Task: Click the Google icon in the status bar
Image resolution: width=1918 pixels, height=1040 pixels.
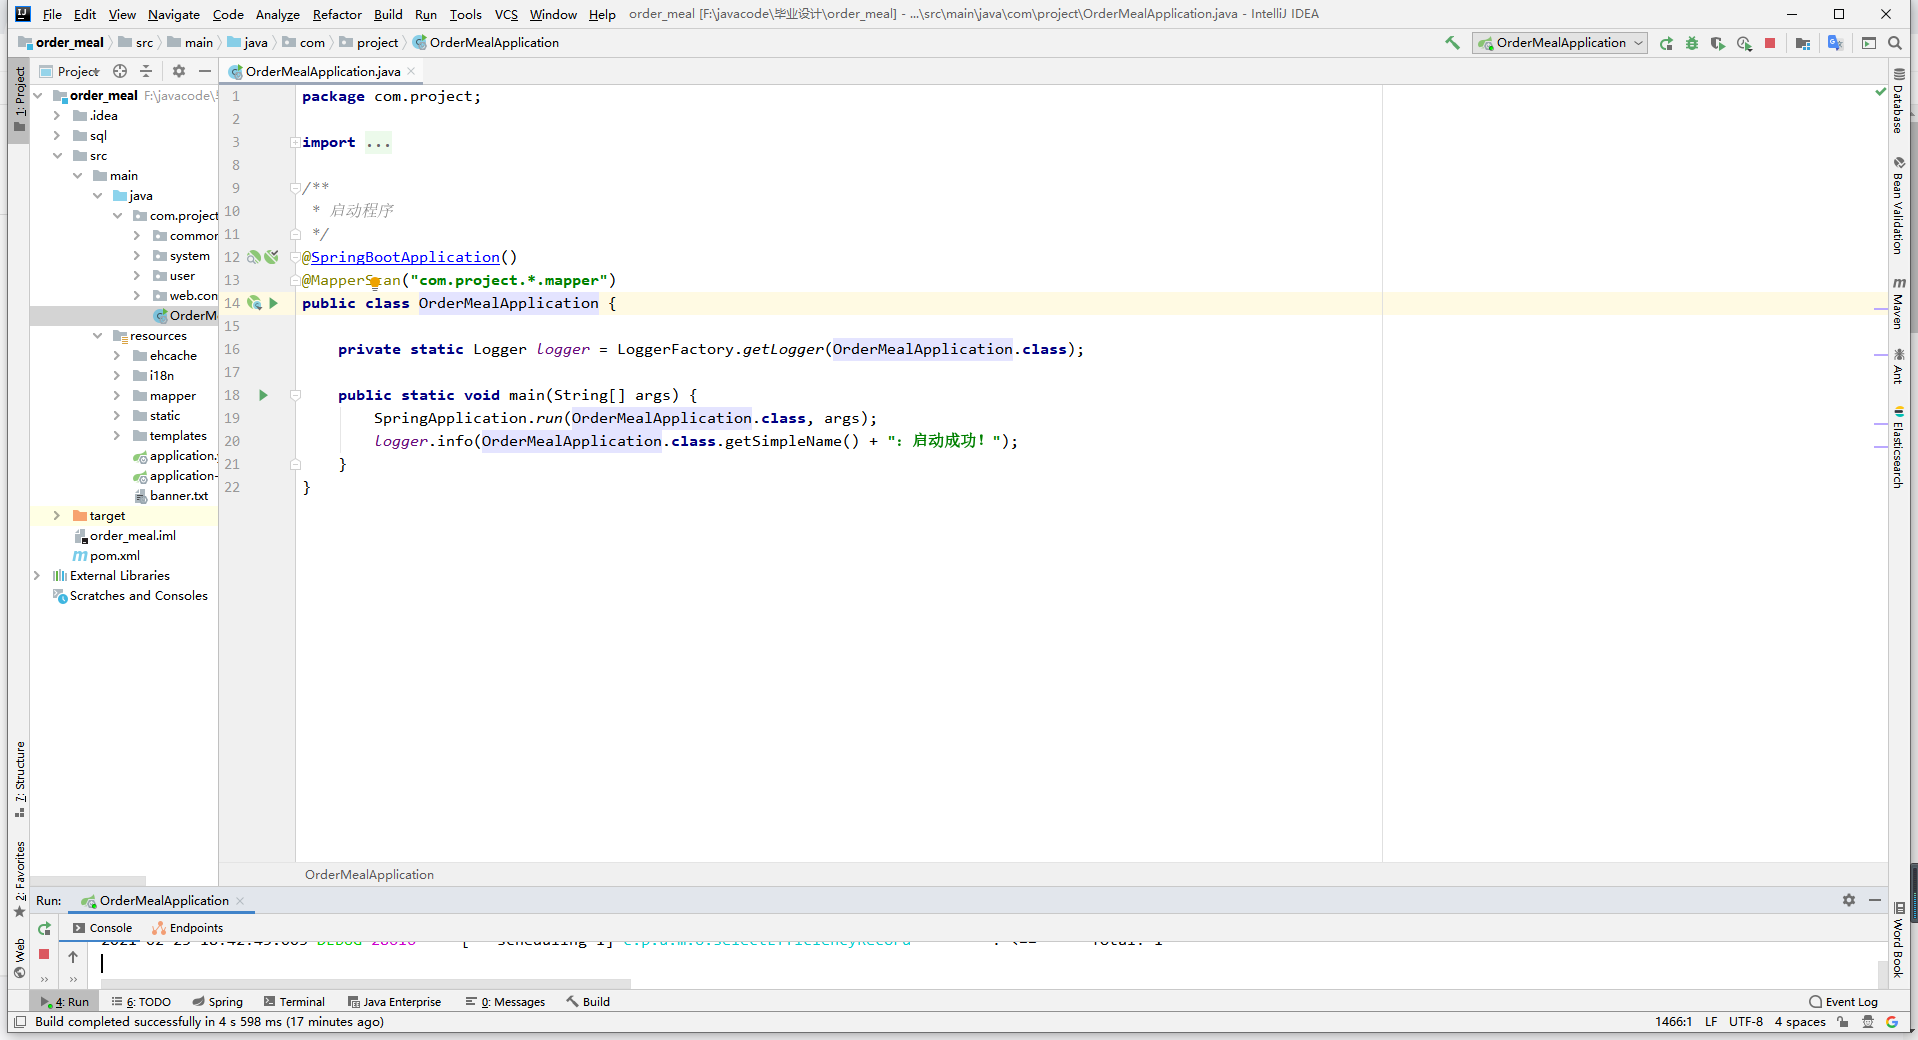Action: [x=1892, y=1022]
